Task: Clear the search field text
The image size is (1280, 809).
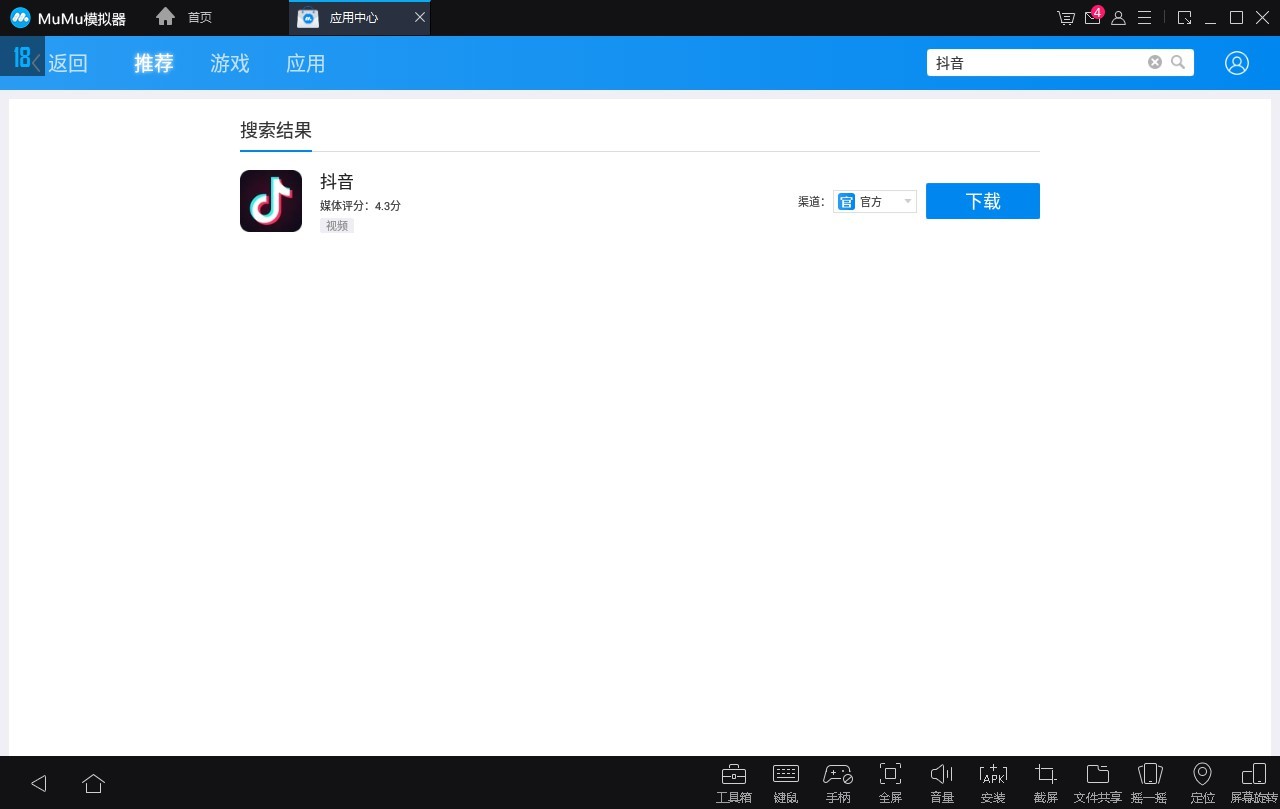Action: (x=1155, y=62)
